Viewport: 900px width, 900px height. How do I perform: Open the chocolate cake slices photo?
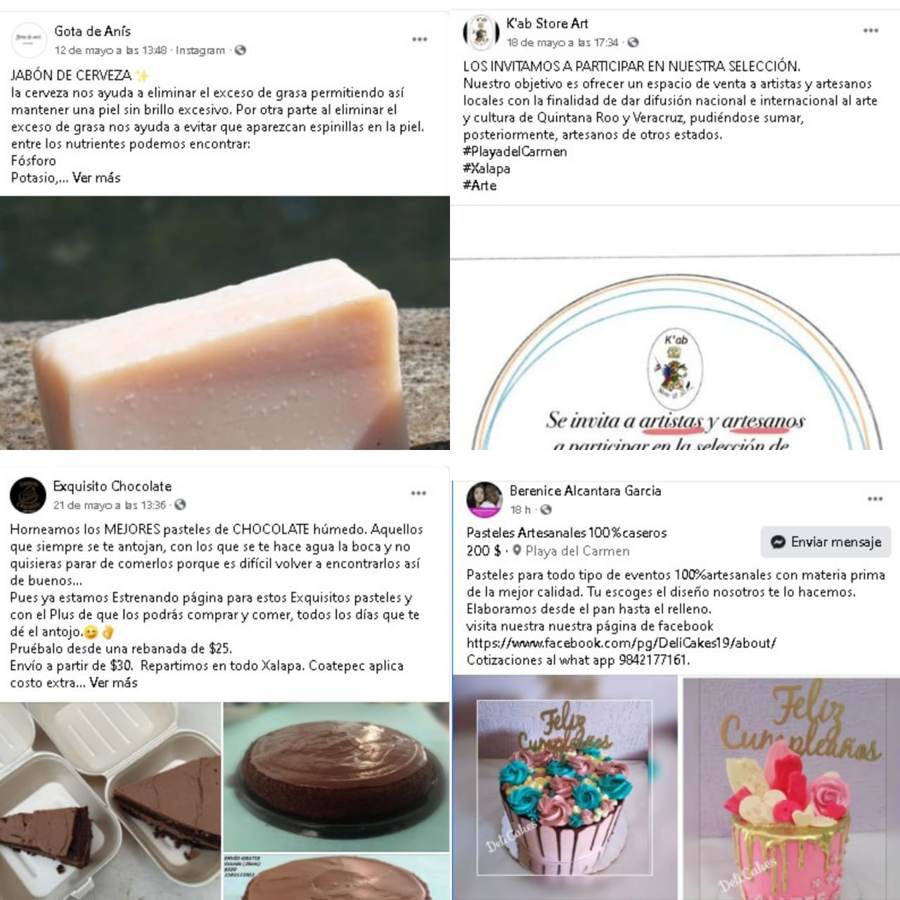point(110,801)
